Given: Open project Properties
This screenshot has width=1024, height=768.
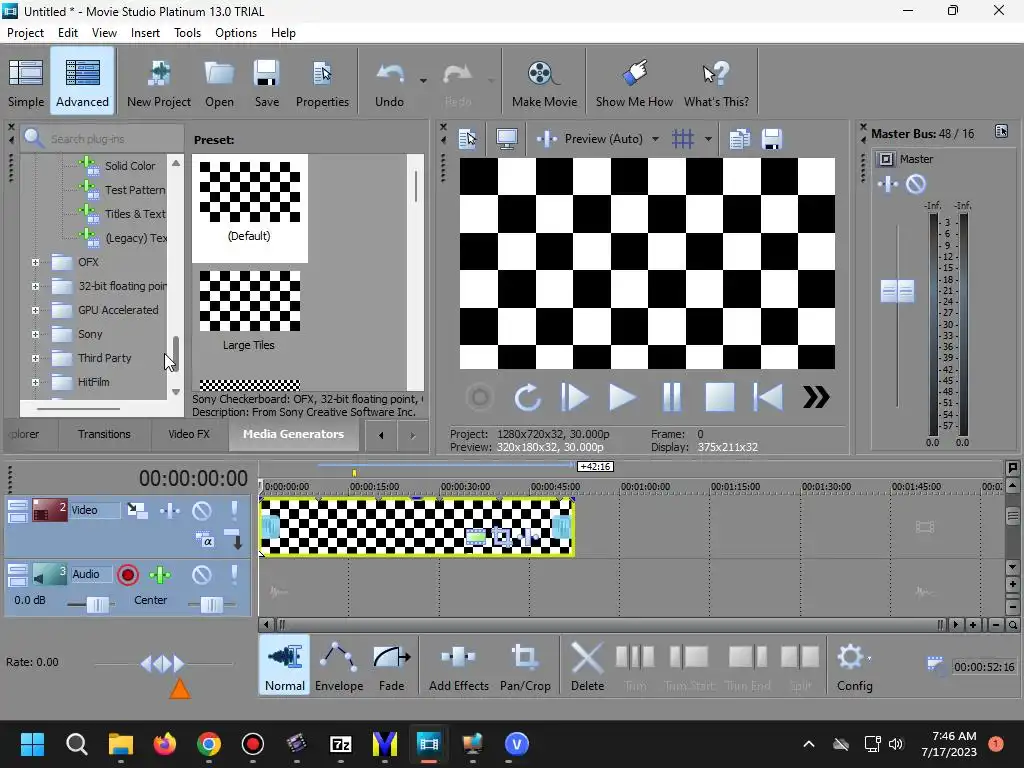Looking at the screenshot, I should coord(322,82).
